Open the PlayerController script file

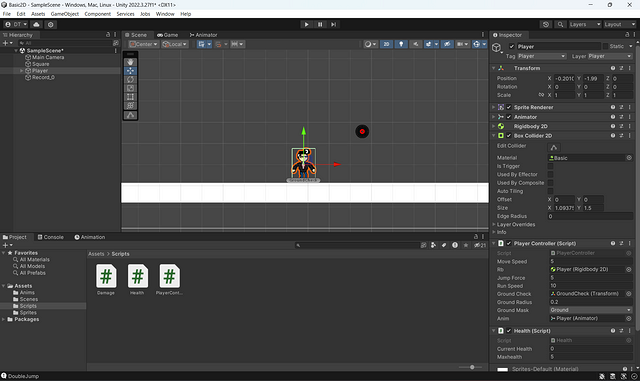(x=169, y=279)
